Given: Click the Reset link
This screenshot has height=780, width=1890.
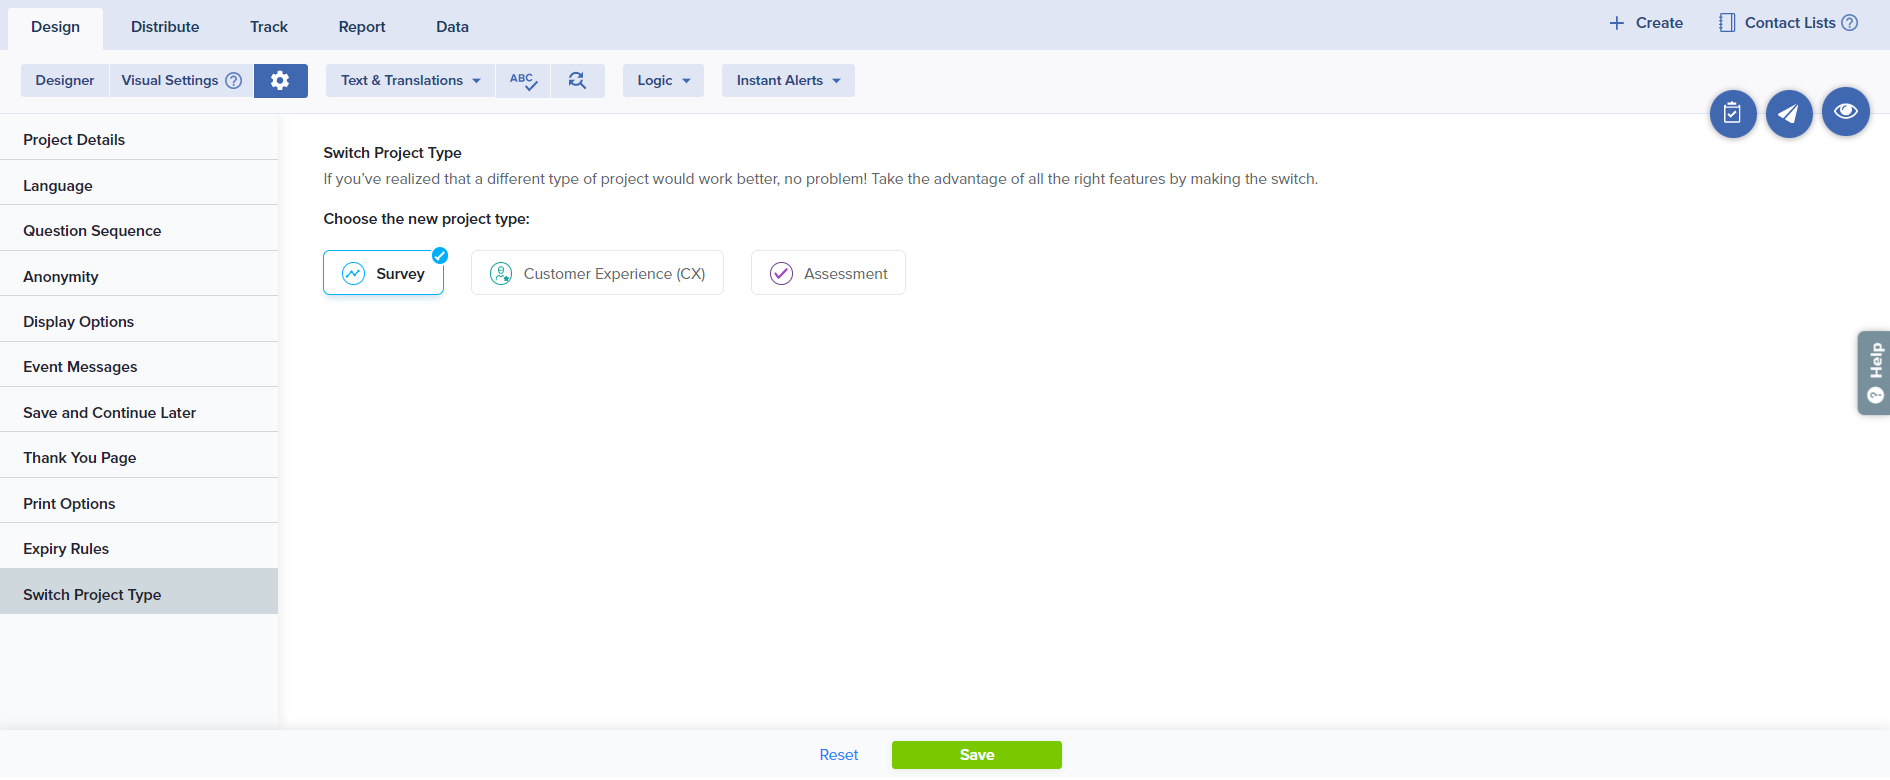Looking at the screenshot, I should (838, 755).
